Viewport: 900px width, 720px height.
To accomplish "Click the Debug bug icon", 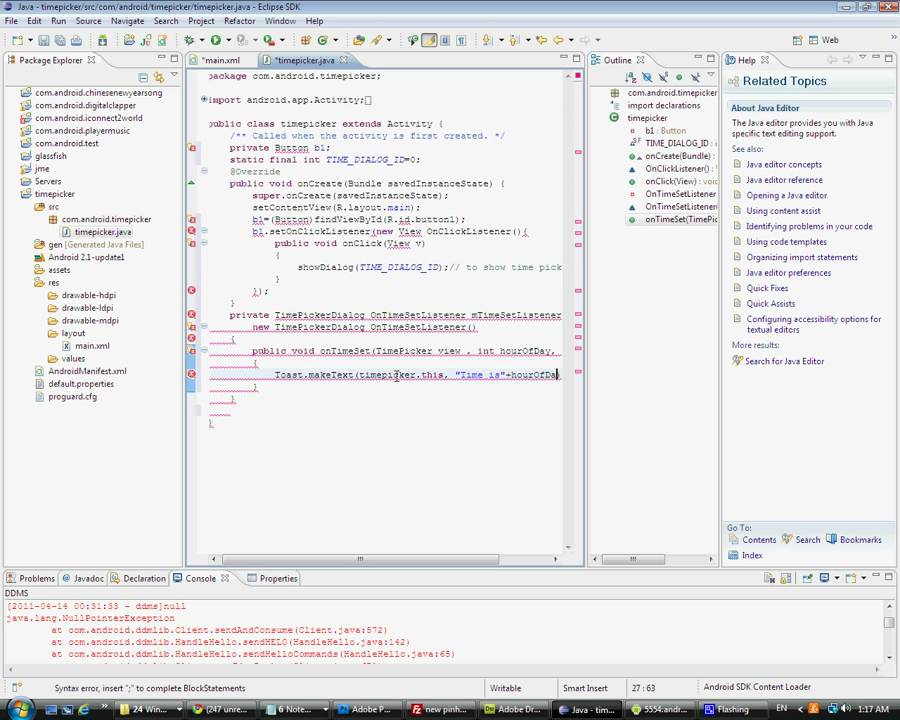I will (x=188, y=40).
